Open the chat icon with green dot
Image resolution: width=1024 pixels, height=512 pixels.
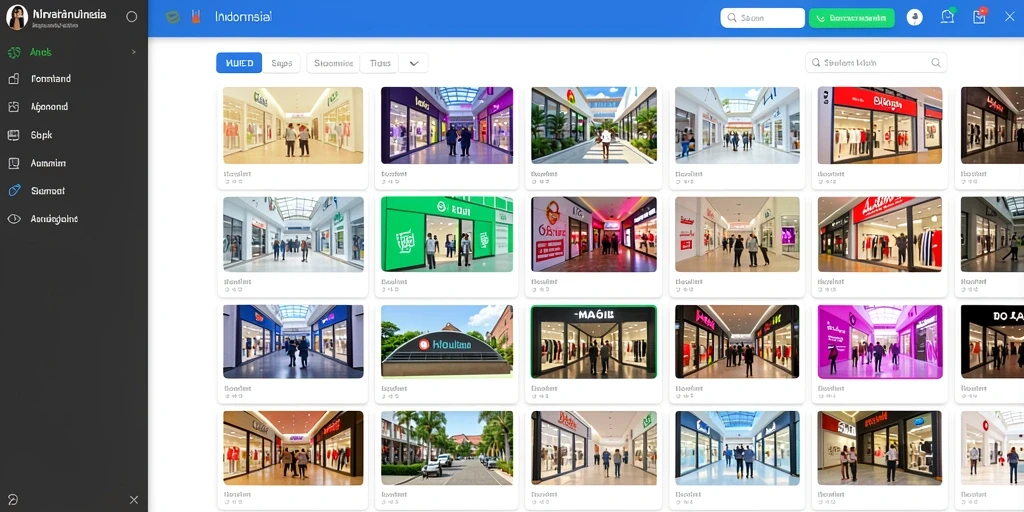coord(948,17)
